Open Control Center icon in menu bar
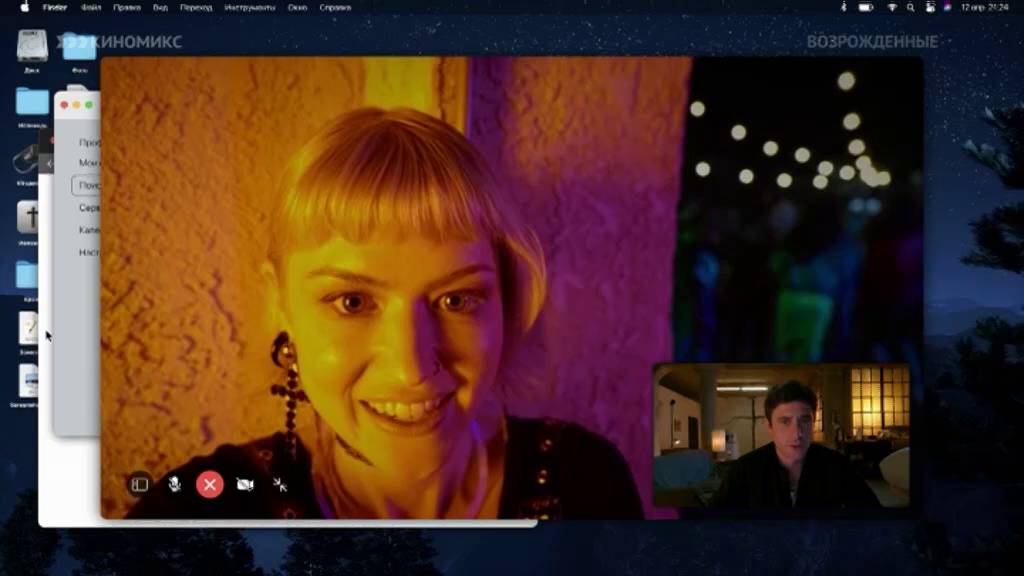1024x576 pixels. pyautogui.click(x=930, y=7)
